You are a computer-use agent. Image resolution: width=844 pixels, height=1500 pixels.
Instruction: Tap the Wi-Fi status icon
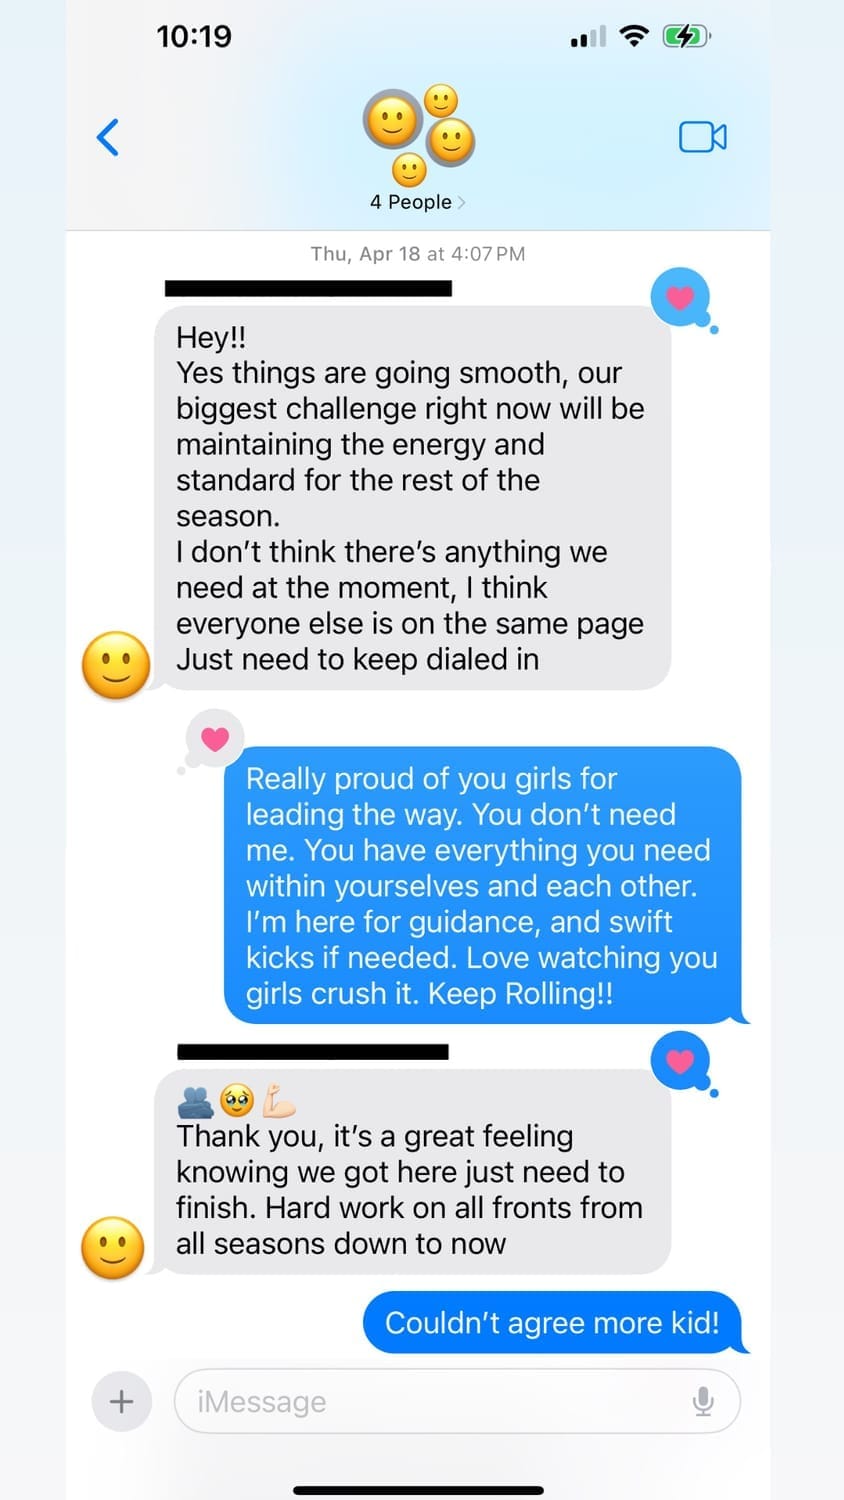[634, 37]
